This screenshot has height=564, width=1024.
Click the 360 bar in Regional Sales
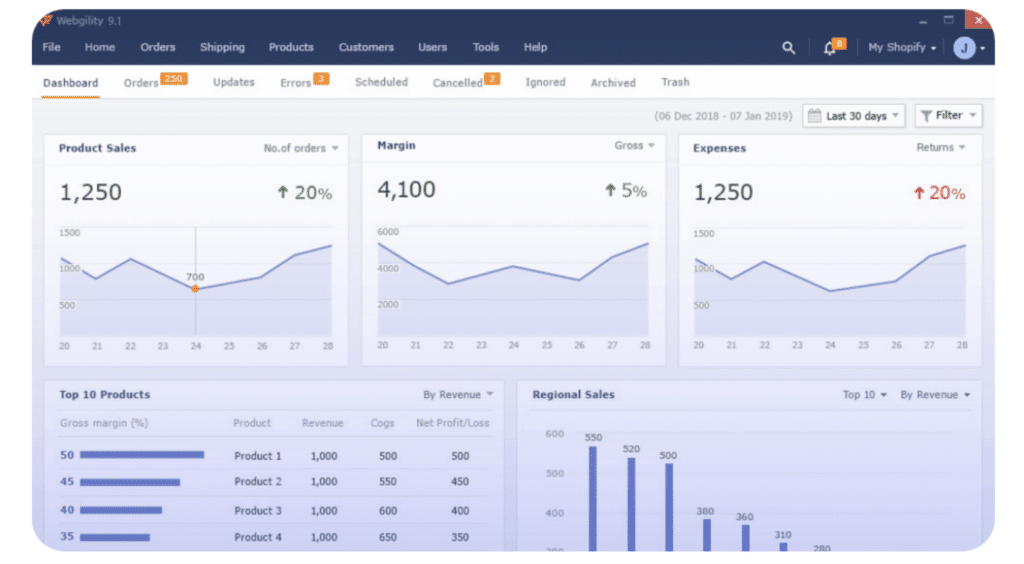(x=745, y=538)
